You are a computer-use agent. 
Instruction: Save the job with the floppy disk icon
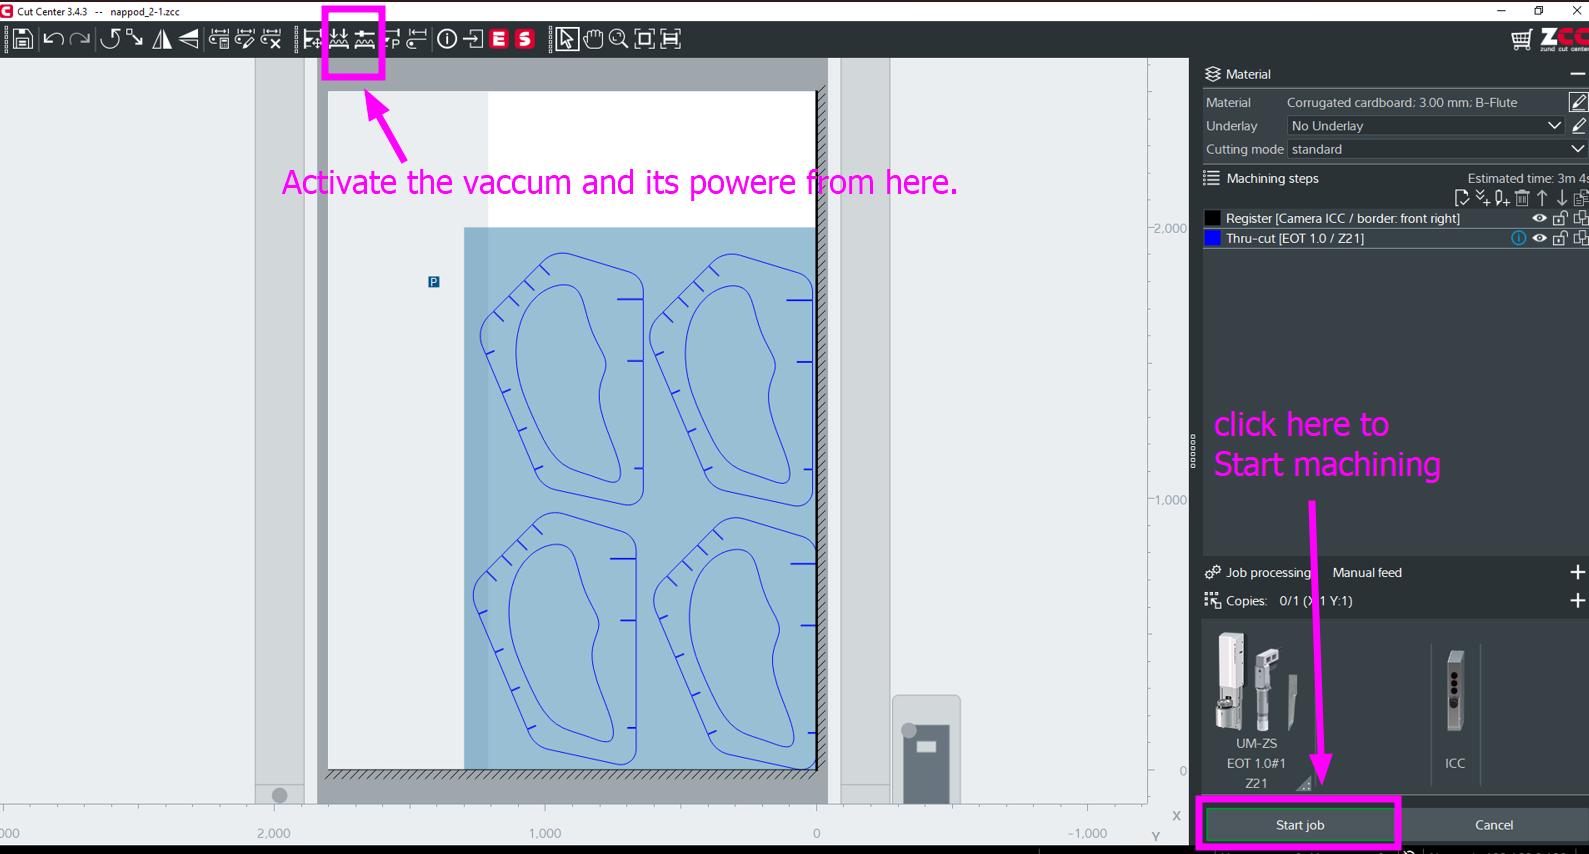[x=22, y=39]
